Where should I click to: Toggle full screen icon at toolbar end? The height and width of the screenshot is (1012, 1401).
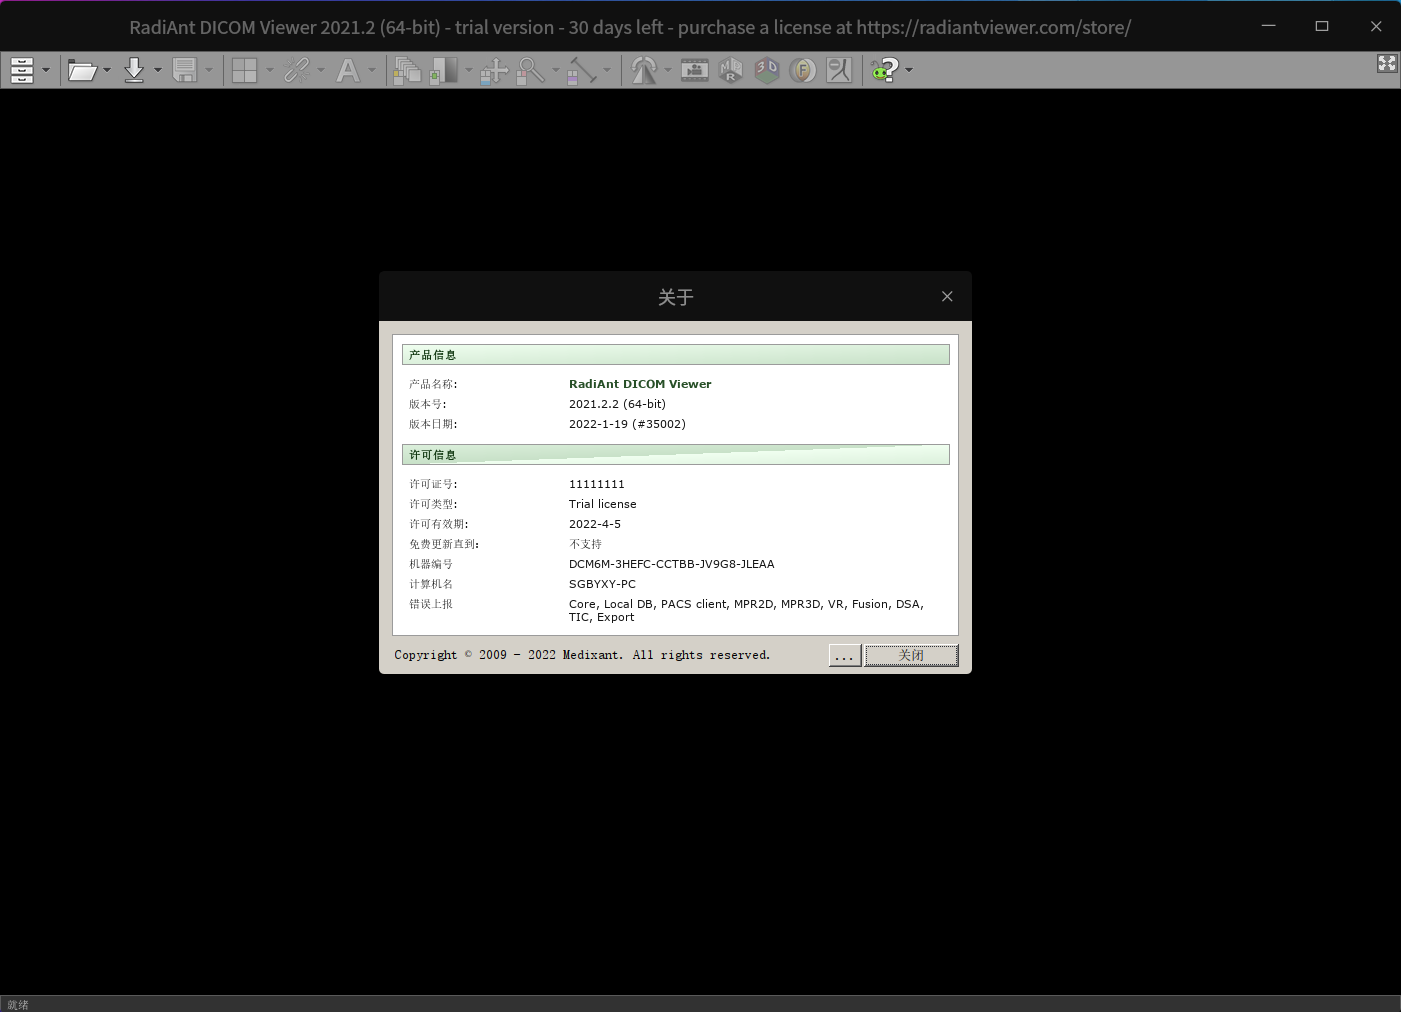(x=1387, y=64)
